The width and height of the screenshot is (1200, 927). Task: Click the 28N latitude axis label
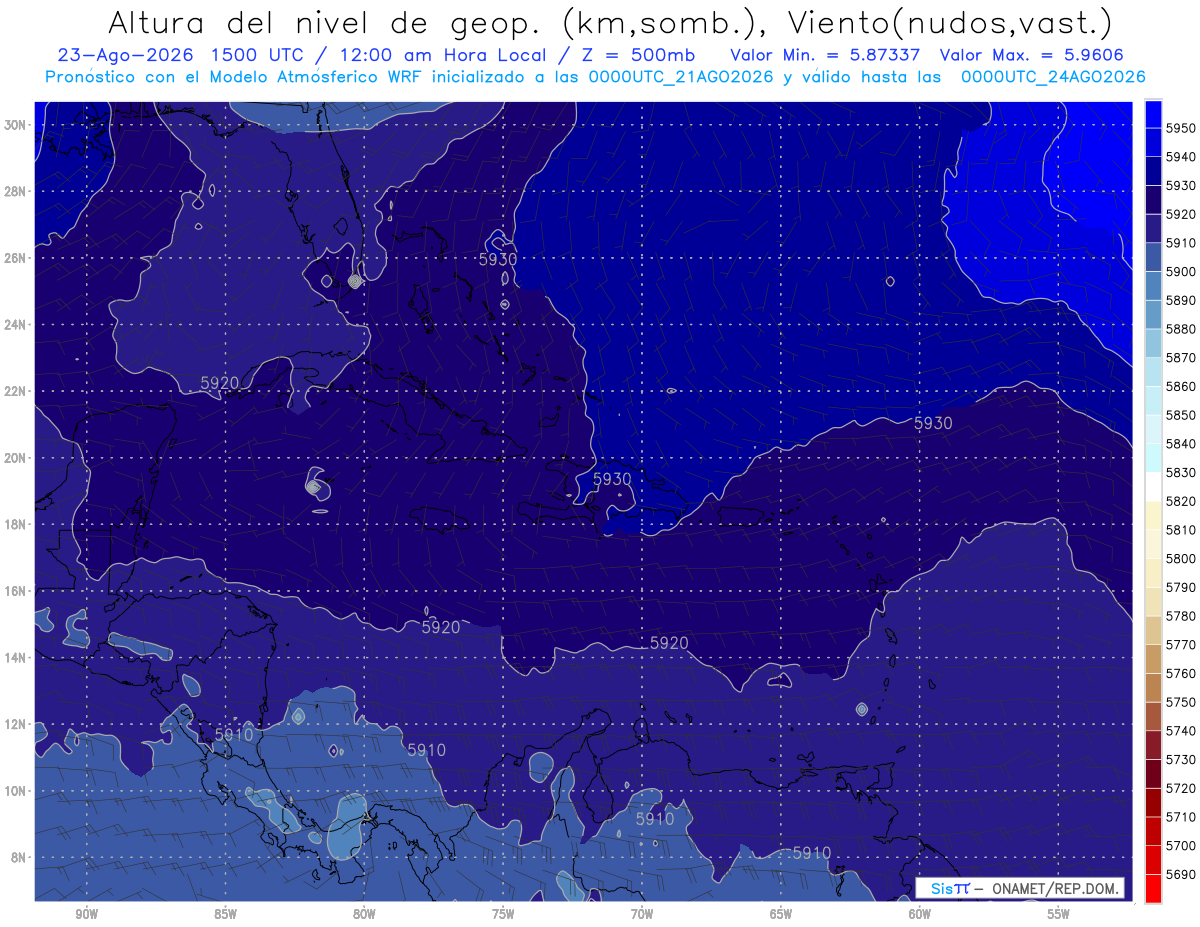15,191
